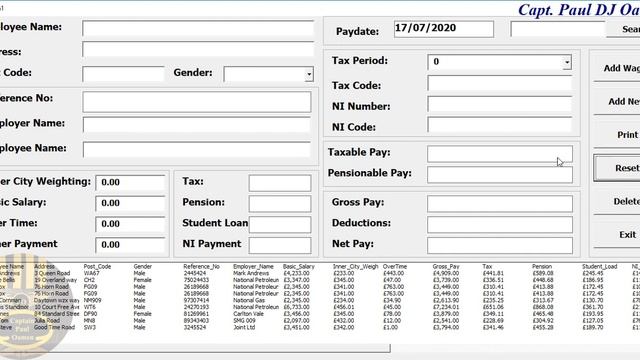Click the Mark Andrews employer cell
The height and width of the screenshot is (360, 640).
(251, 273)
